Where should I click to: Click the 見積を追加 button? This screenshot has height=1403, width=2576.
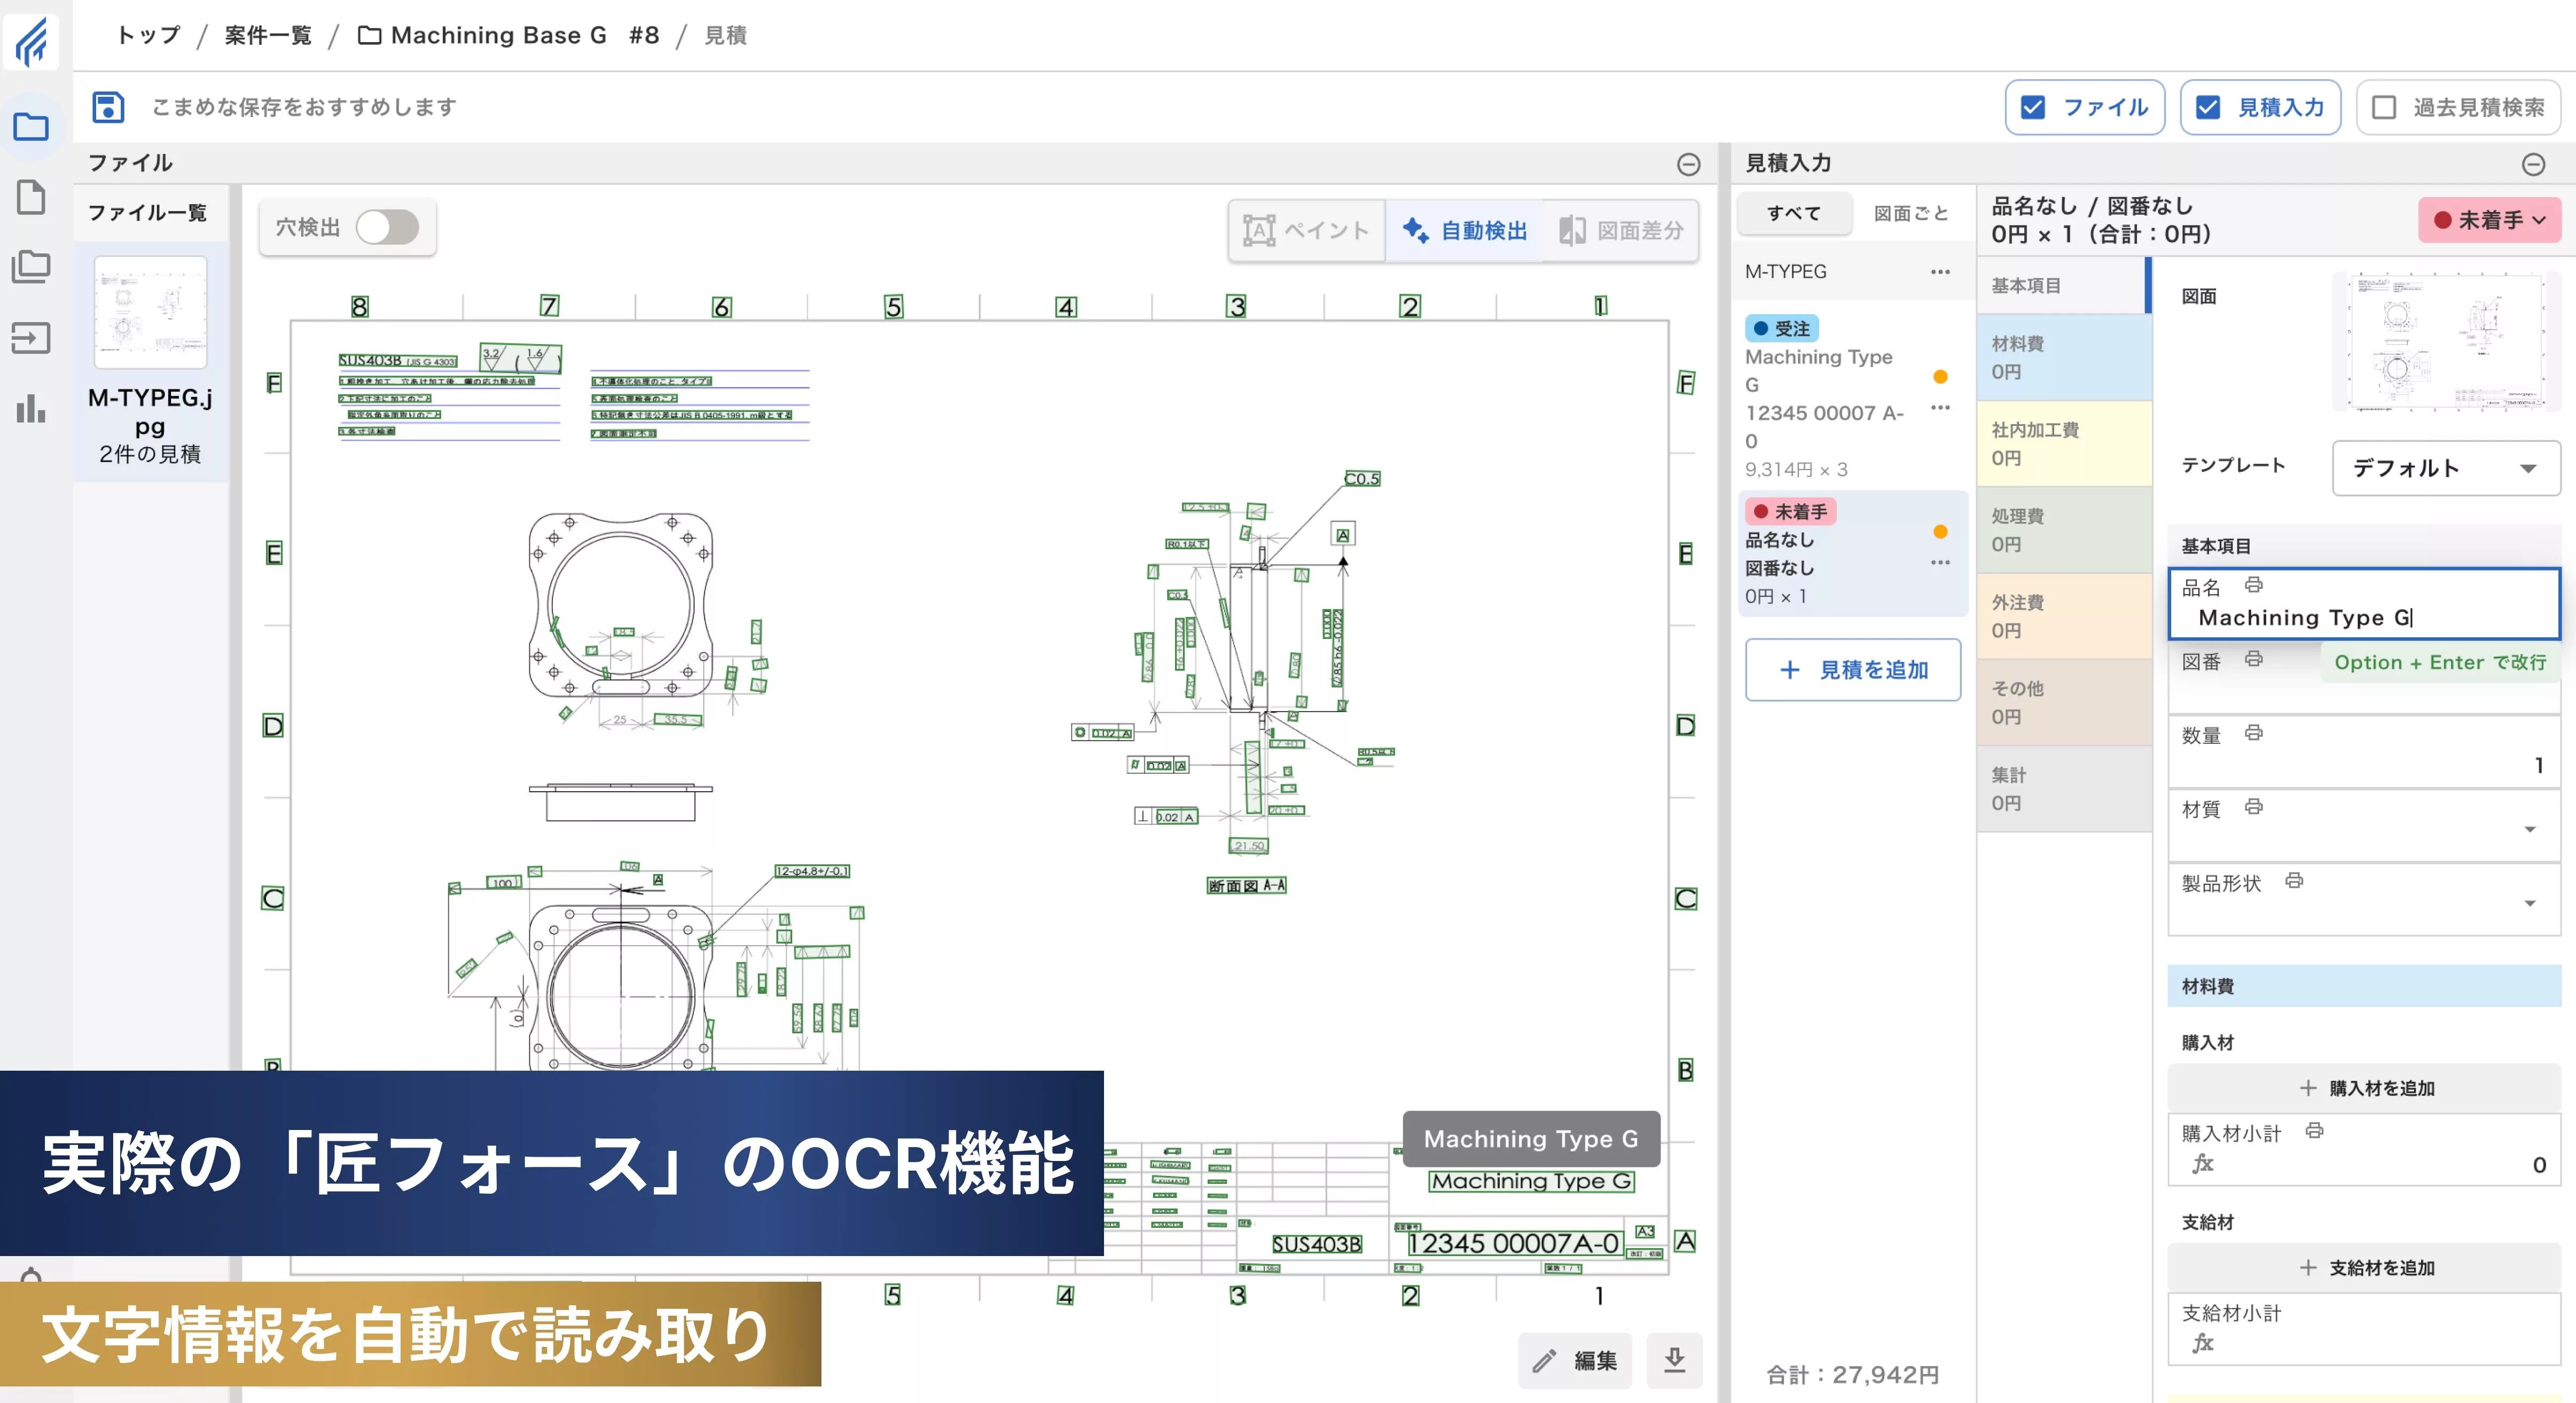[x=1853, y=670]
